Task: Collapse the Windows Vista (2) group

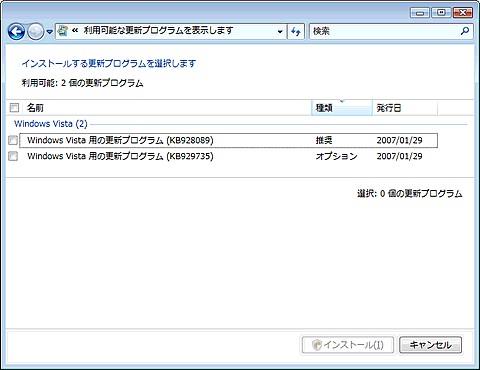Action: tap(51, 124)
